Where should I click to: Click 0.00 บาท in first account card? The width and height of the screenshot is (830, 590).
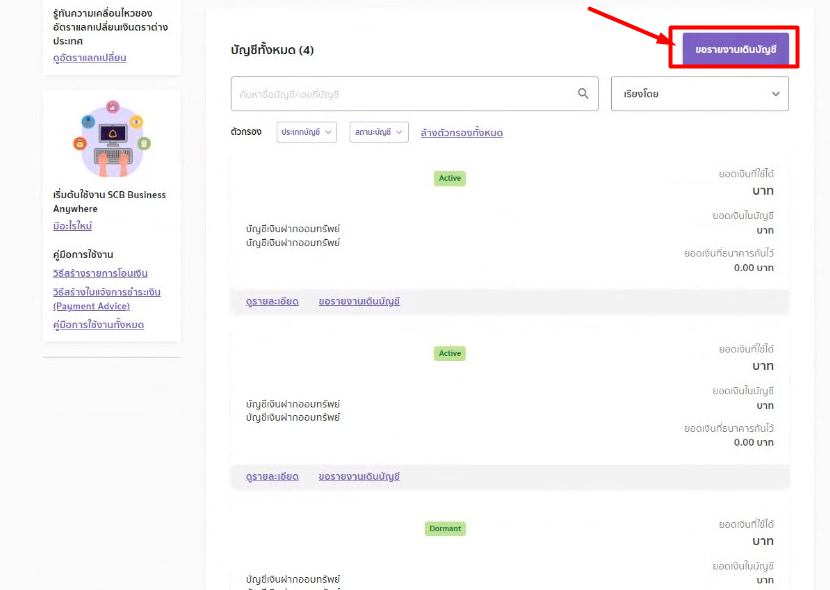753,268
